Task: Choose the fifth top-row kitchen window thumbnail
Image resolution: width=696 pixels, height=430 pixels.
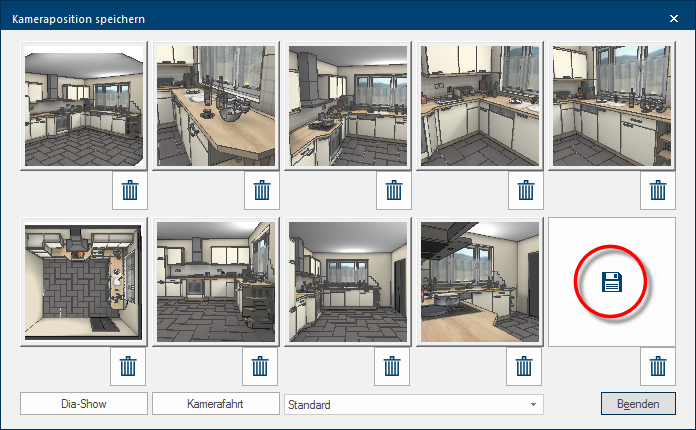Action: pyautogui.click(x=612, y=106)
